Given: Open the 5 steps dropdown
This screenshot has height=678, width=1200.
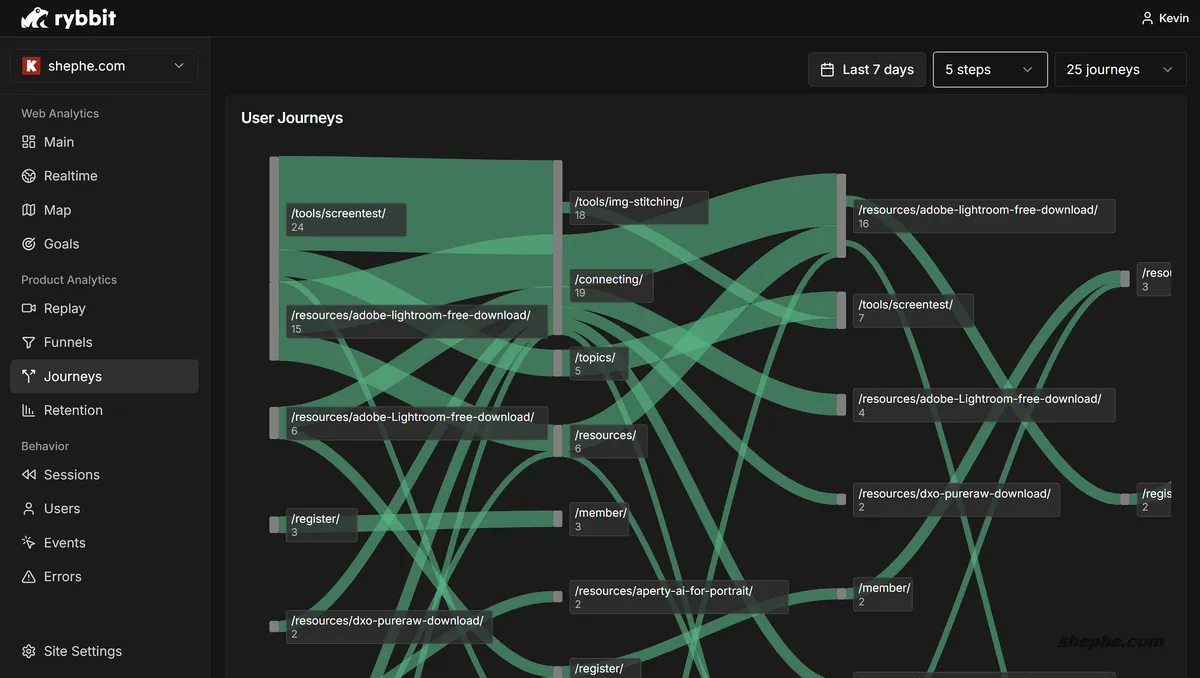Looking at the screenshot, I should [x=989, y=70].
